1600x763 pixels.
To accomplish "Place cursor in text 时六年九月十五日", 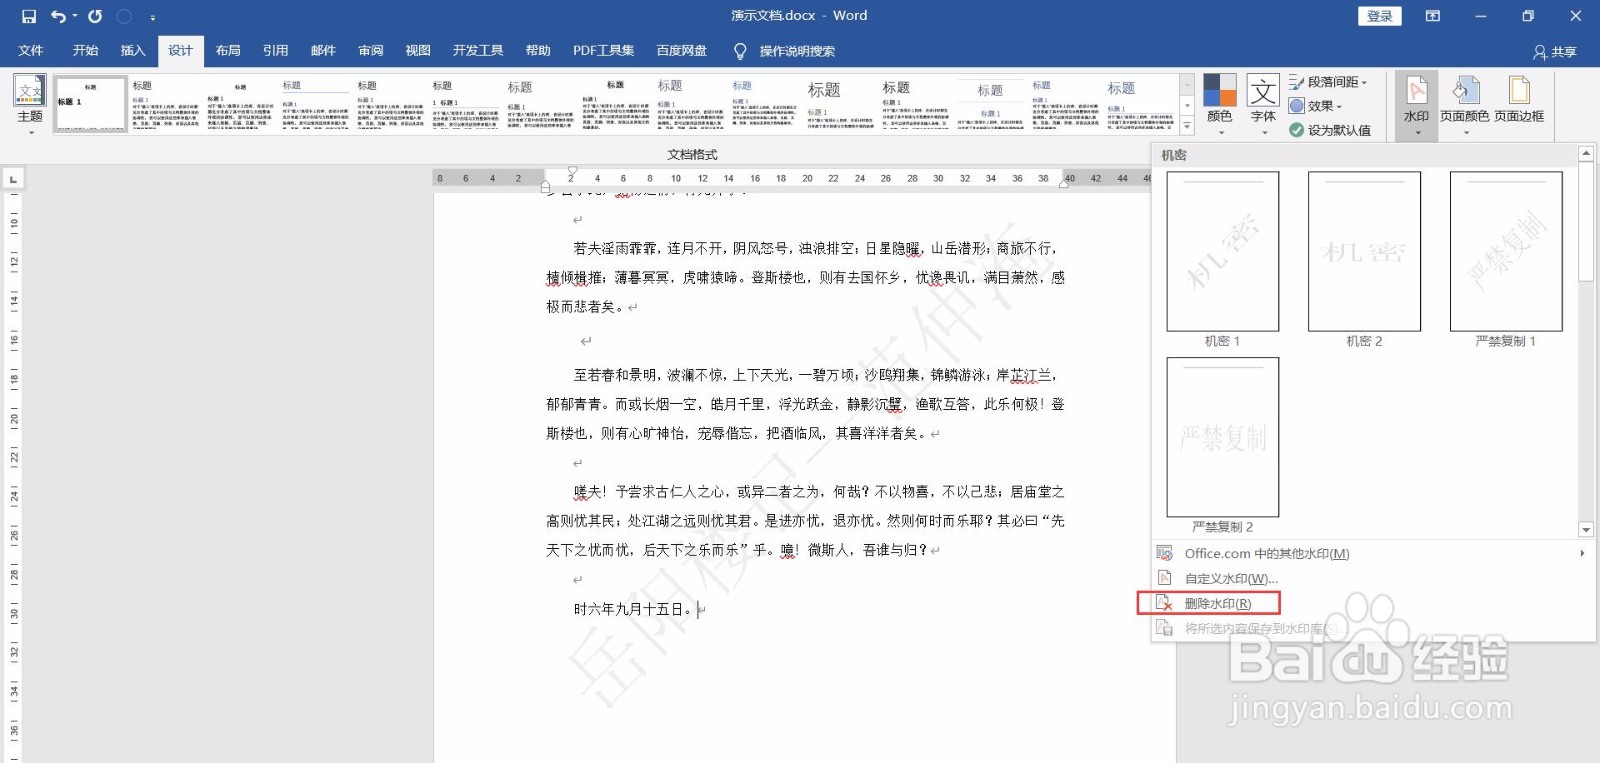I will pos(632,609).
